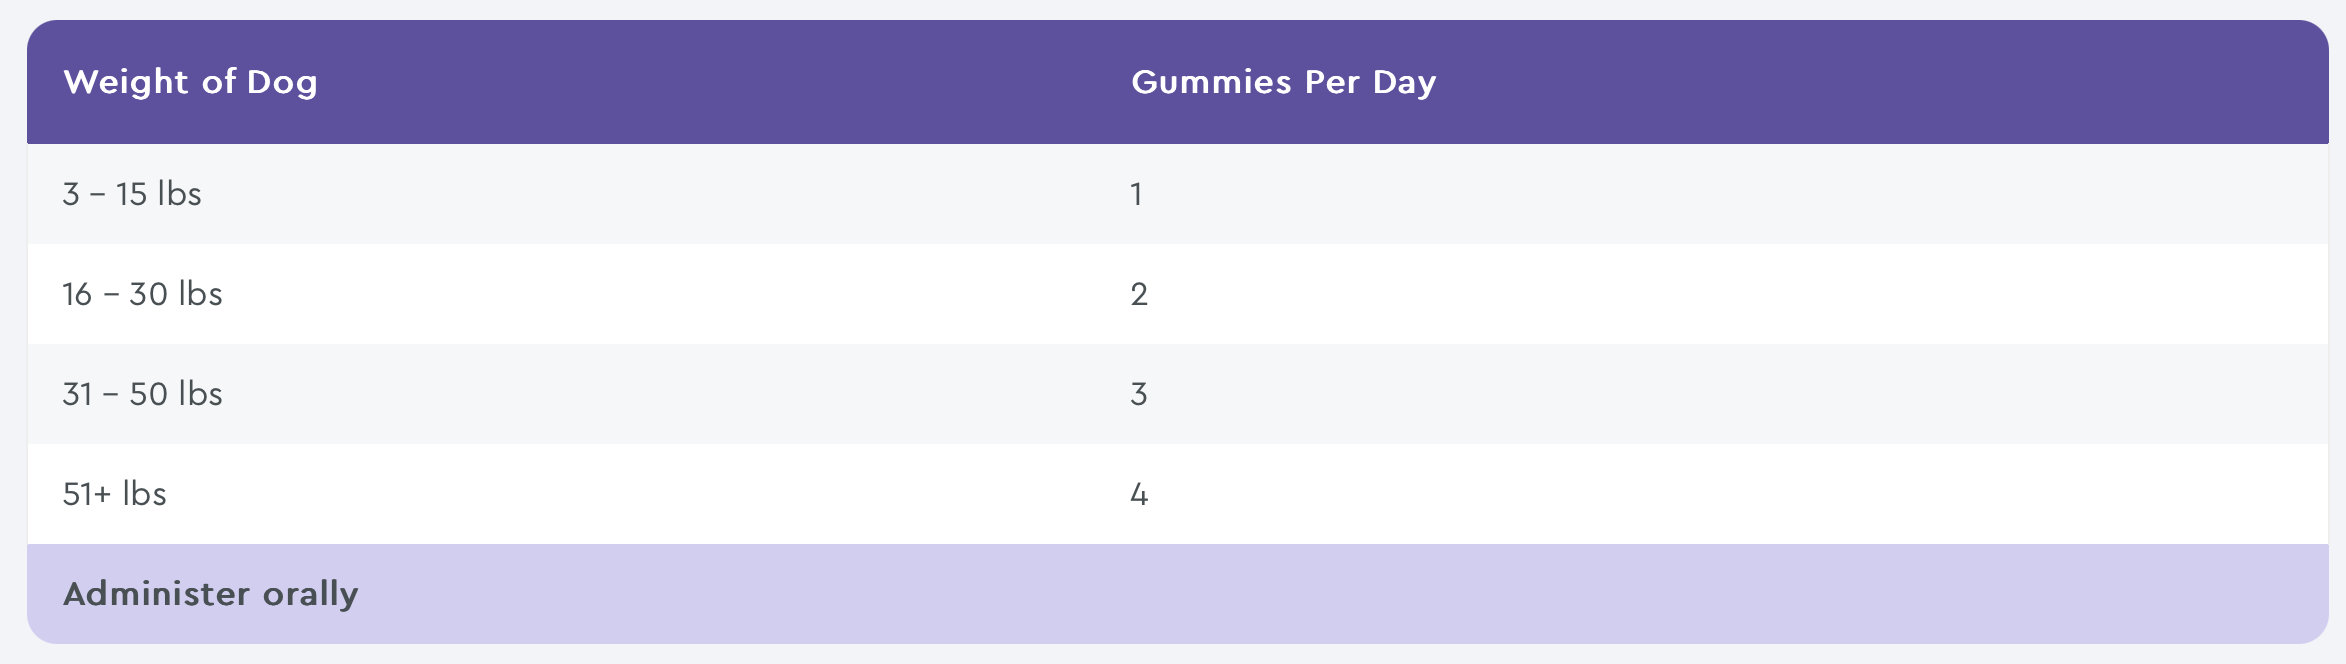Viewport: 2346px width, 664px height.
Task: Click the "51+" text in the last row
Action: point(87,494)
